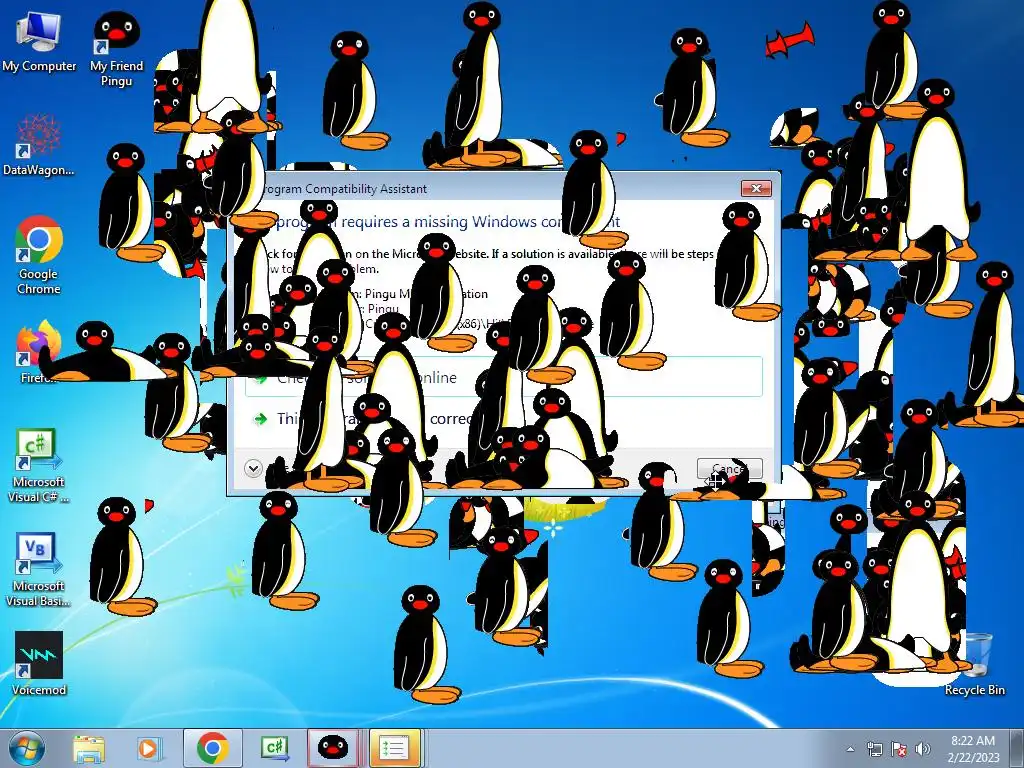
Task: Open My Friend Pingu shortcut
Action: (116, 49)
